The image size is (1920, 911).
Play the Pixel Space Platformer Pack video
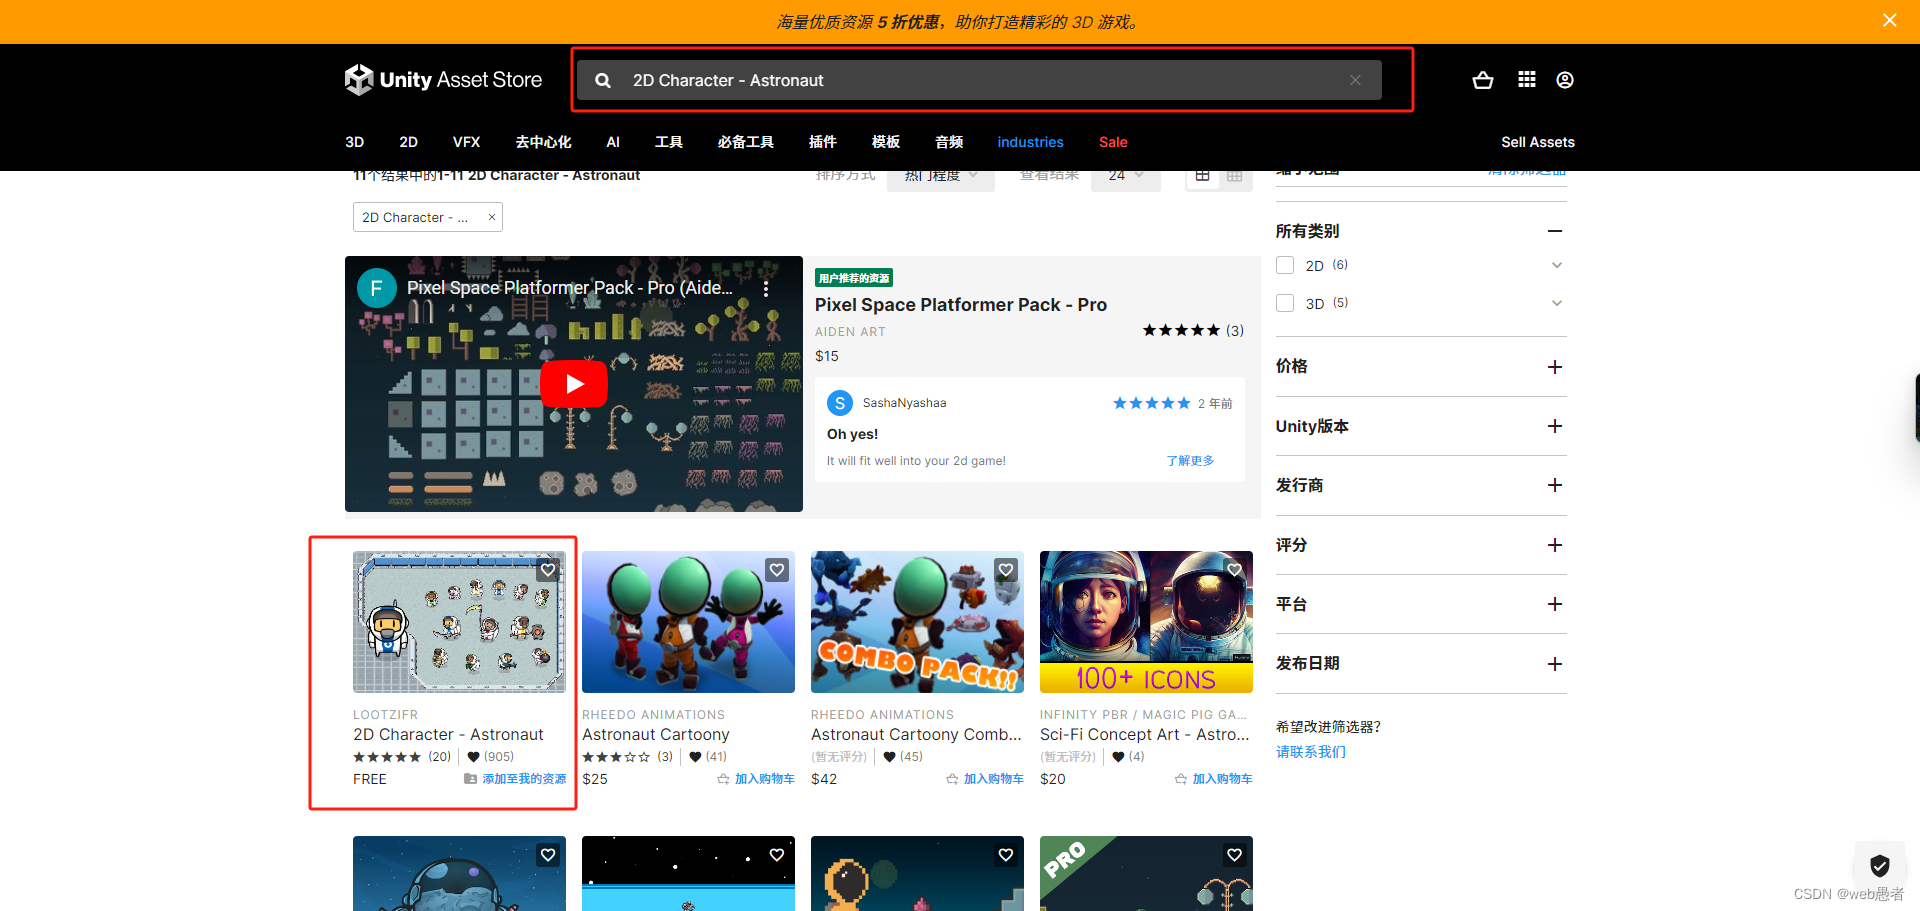pyautogui.click(x=573, y=383)
